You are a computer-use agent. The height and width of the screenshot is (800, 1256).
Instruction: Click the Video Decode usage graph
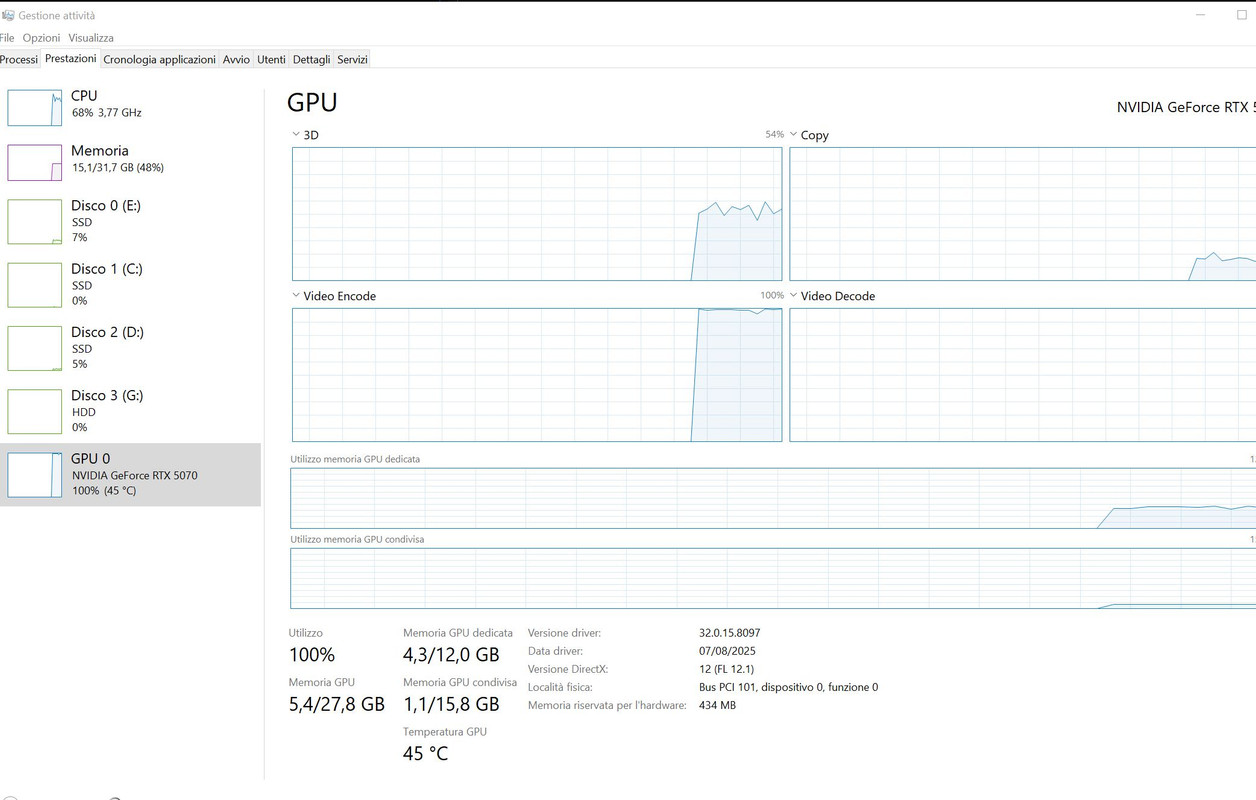[1023, 375]
